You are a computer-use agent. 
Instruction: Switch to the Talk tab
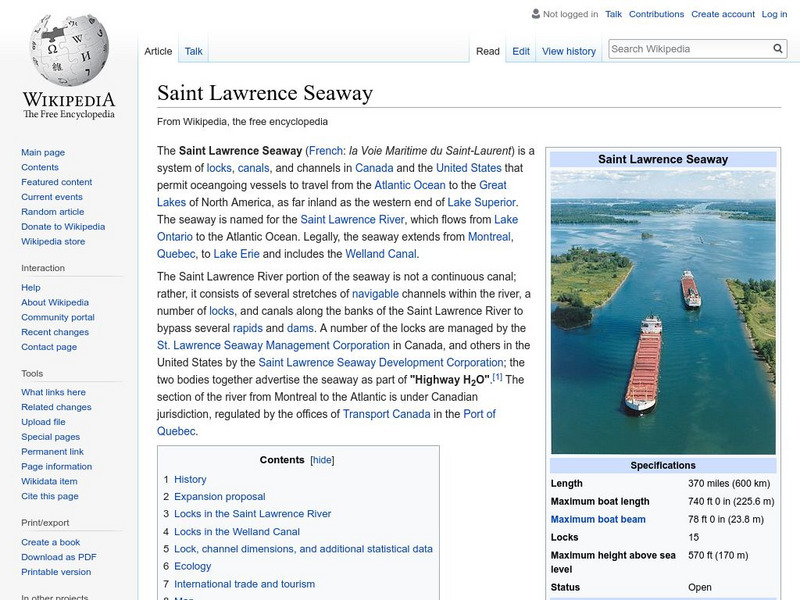[x=192, y=51]
